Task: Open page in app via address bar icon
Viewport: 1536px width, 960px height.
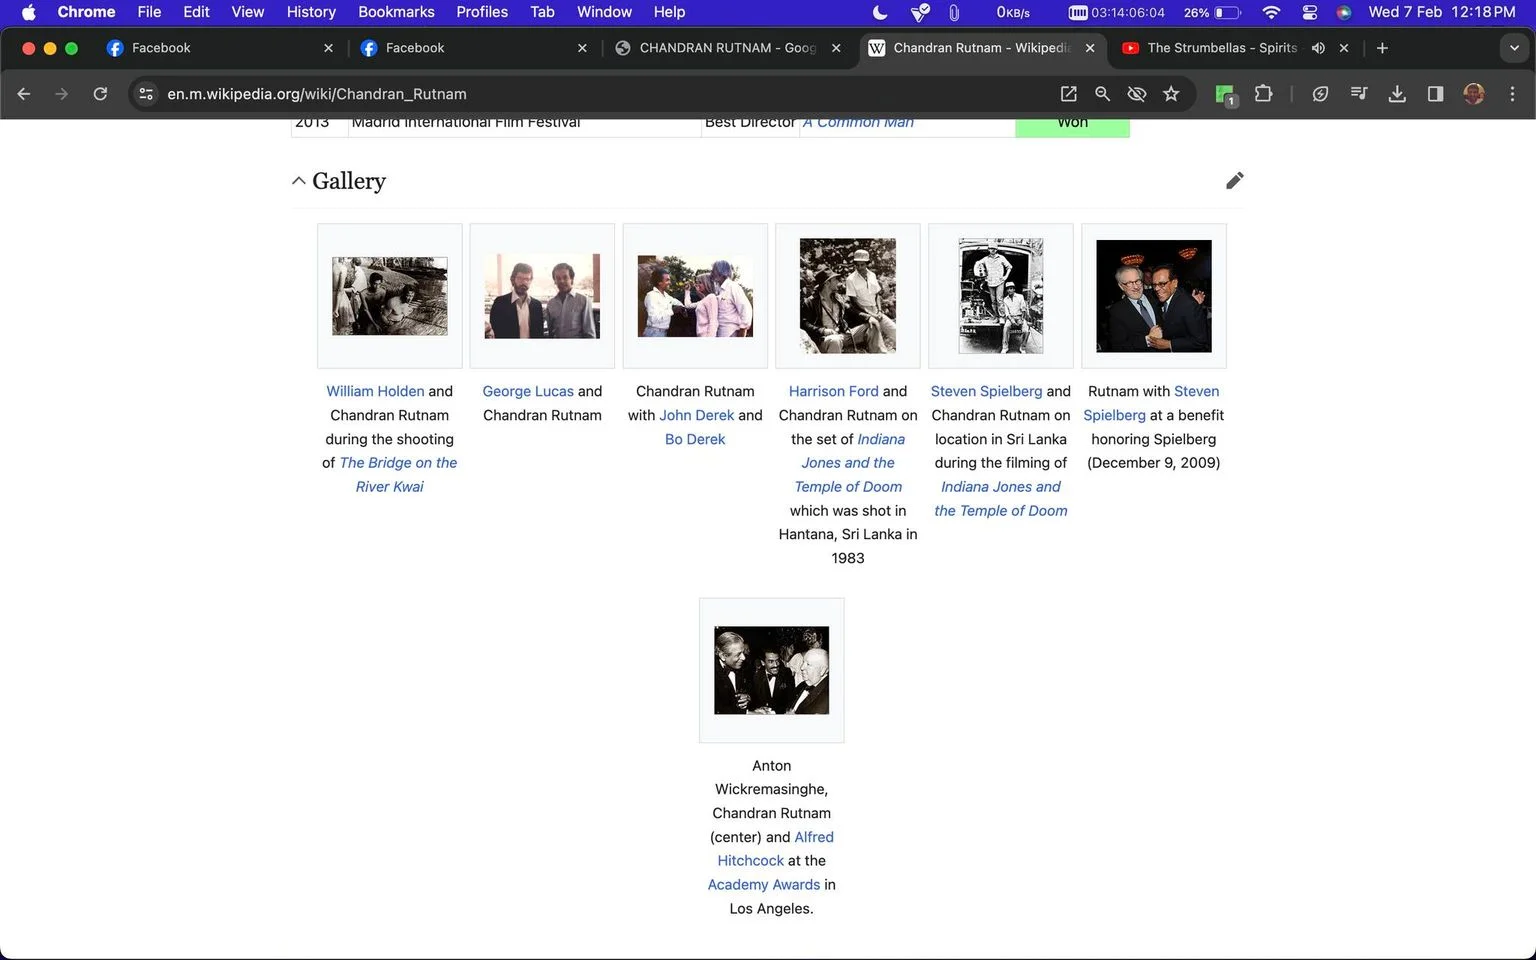Action: point(1068,94)
